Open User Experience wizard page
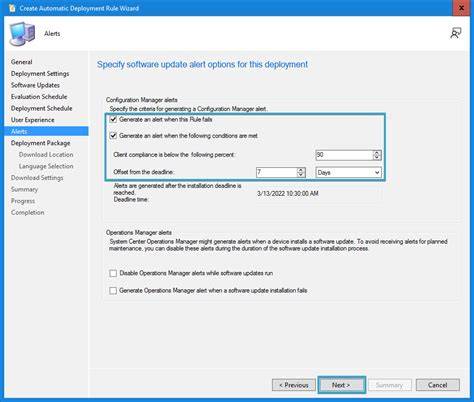This screenshot has height=402, width=474. pyautogui.click(x=32, y=120)
